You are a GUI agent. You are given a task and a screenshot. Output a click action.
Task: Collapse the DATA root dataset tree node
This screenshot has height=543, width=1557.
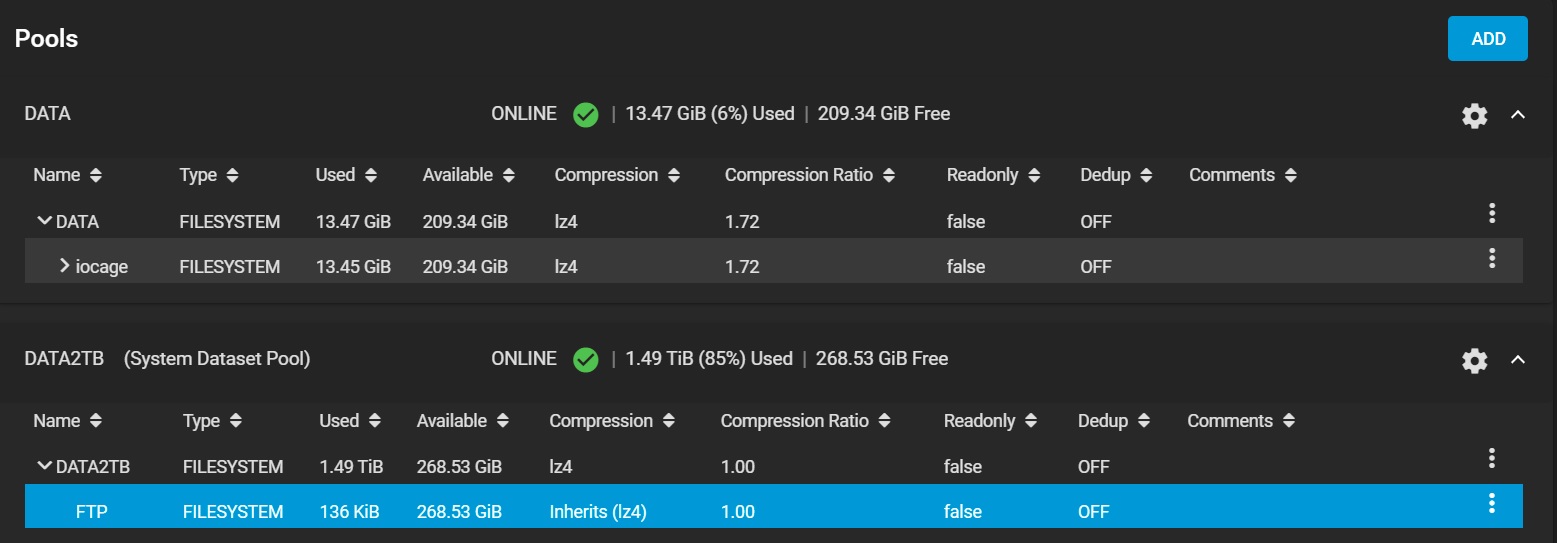pyautogui.click(x=44, y=221)
